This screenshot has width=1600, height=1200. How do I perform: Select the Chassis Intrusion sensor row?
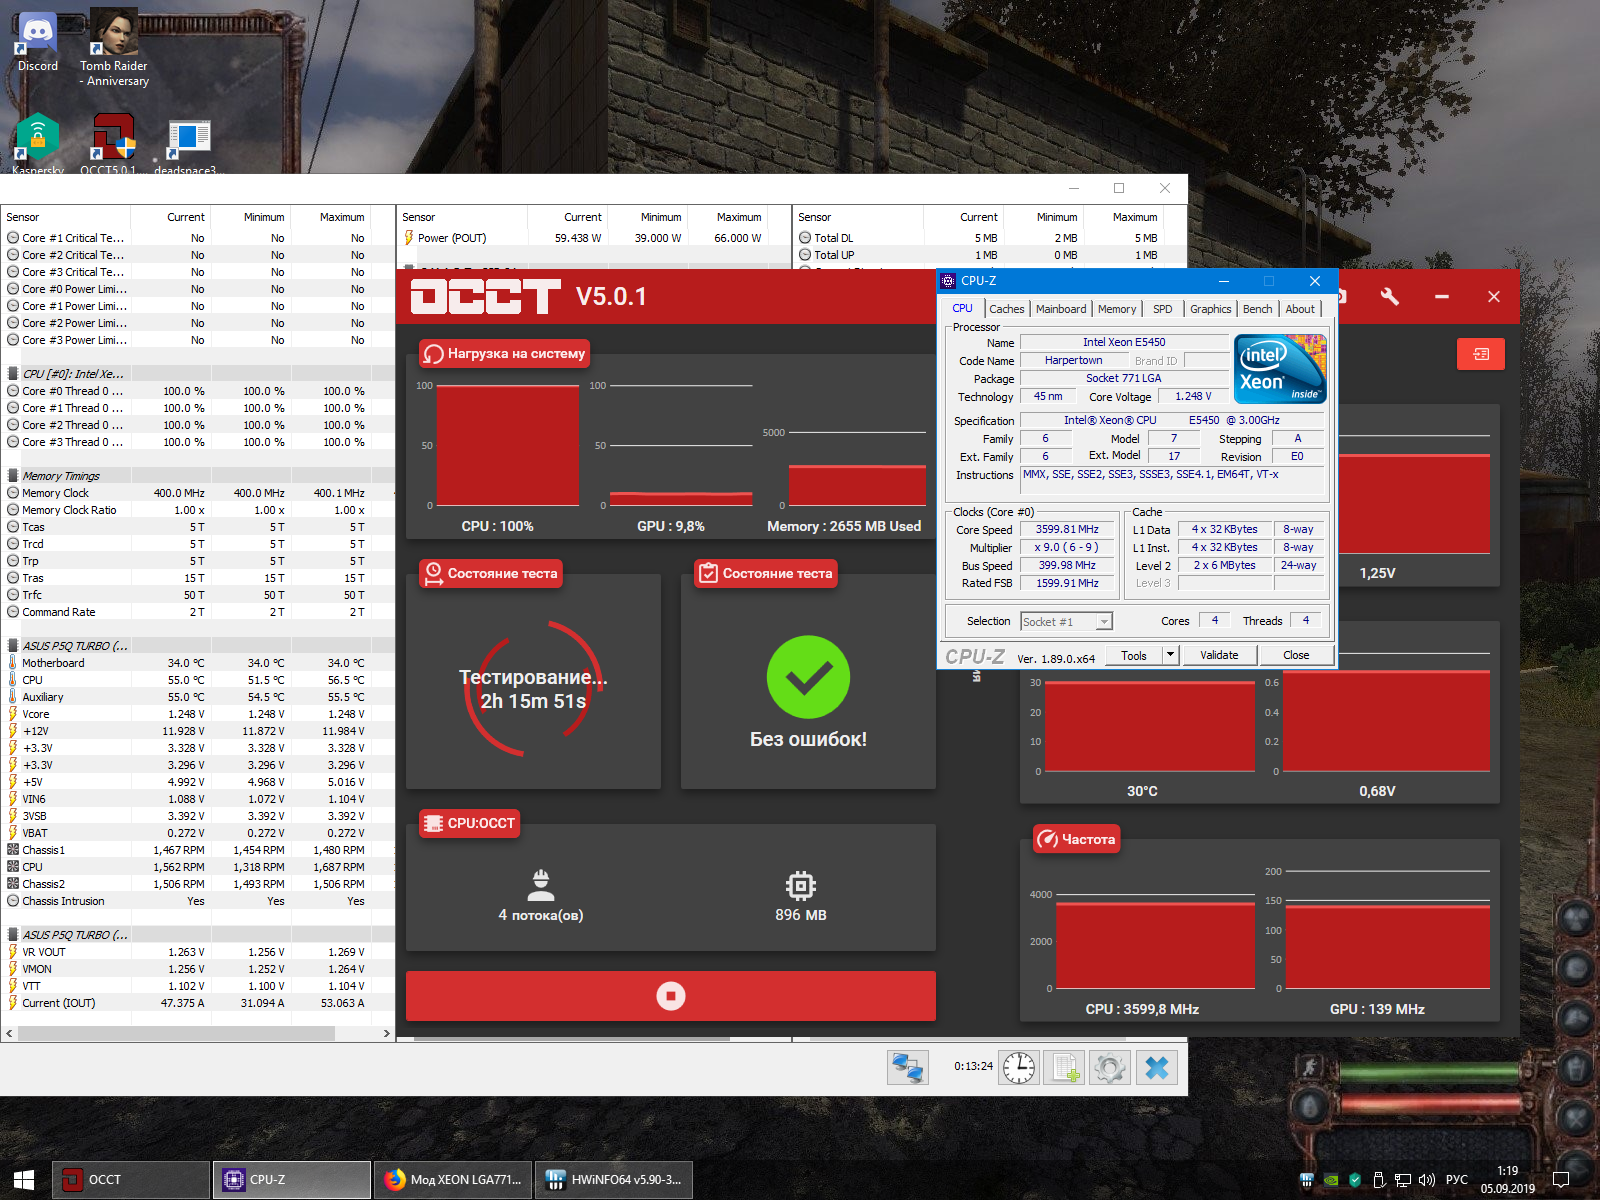pyautogui.click(x=198, y=901)
